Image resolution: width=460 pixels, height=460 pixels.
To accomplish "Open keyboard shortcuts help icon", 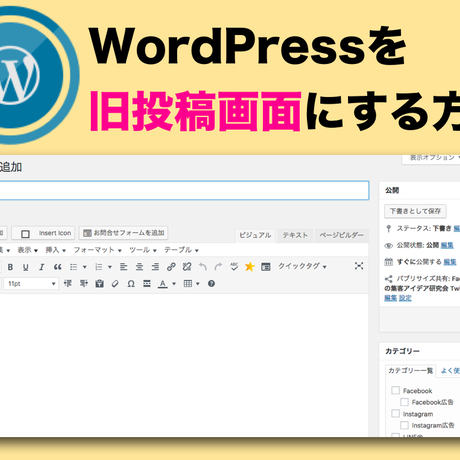I will click(211, 284).
